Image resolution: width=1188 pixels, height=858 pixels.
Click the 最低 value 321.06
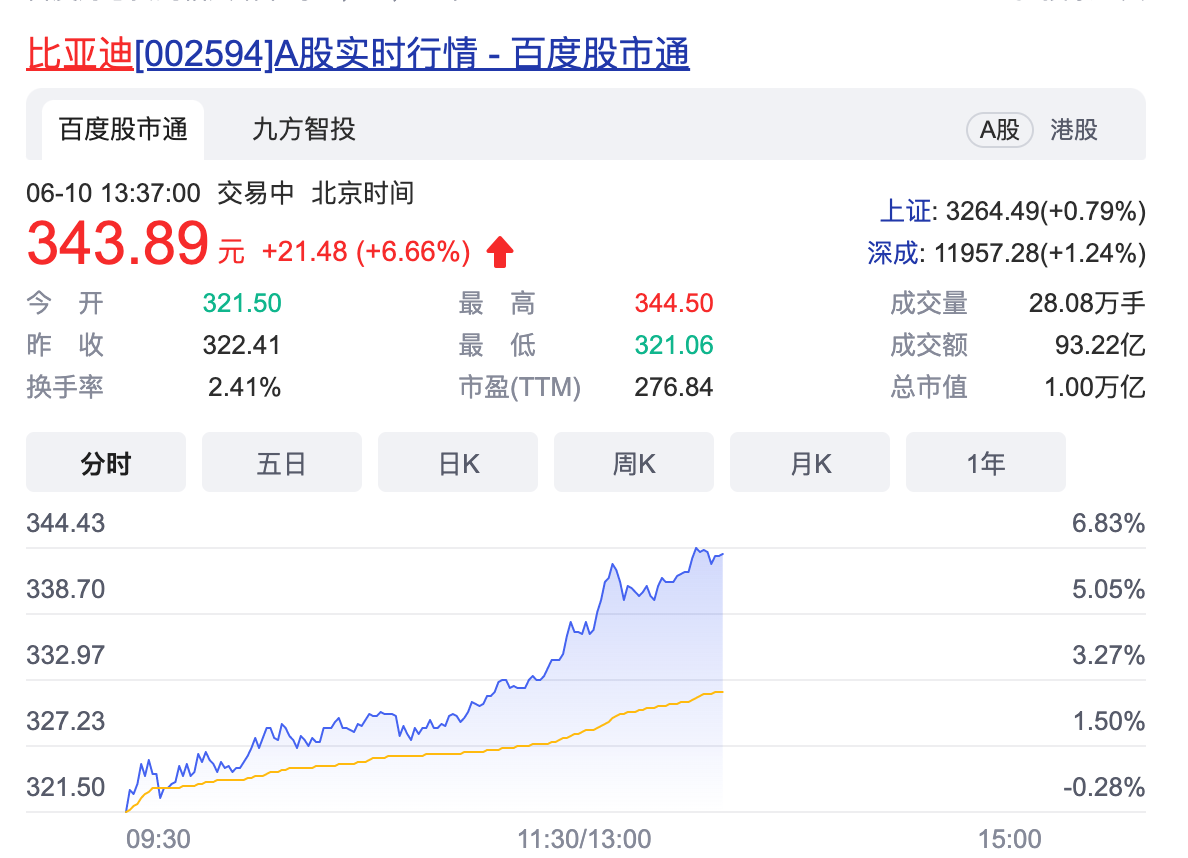[x=674, y=346]
